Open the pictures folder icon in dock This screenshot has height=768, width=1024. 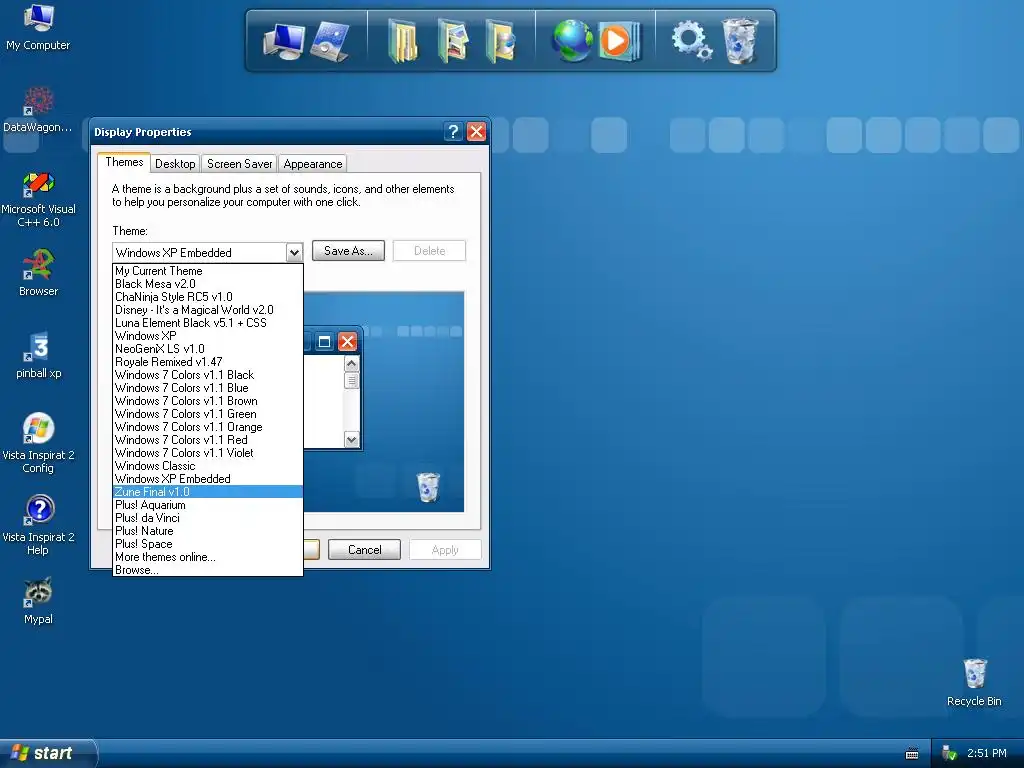pos(453,41)
